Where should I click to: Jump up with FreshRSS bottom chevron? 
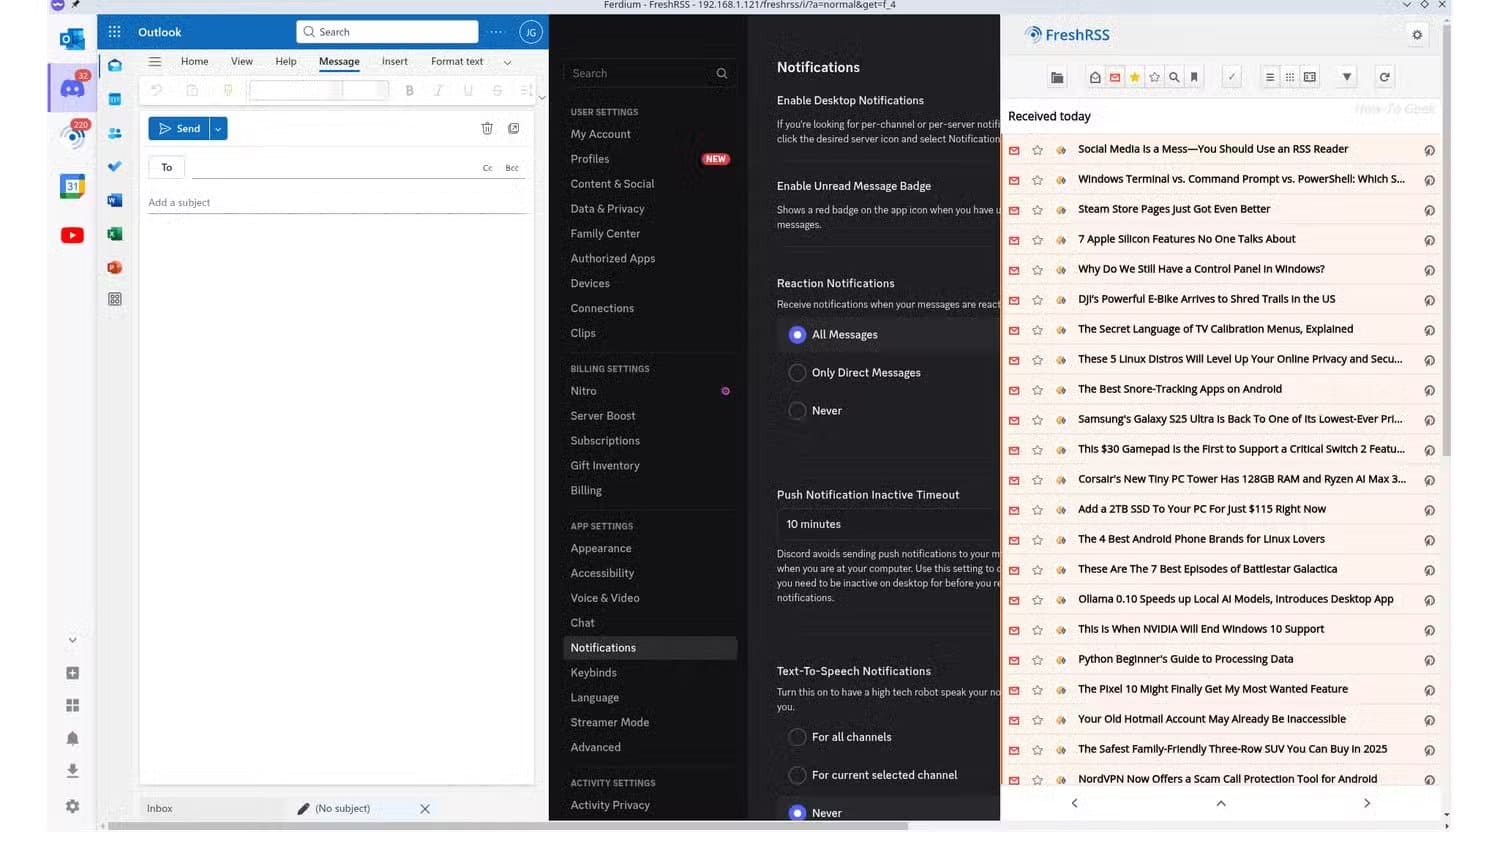tap(1221, 803)
